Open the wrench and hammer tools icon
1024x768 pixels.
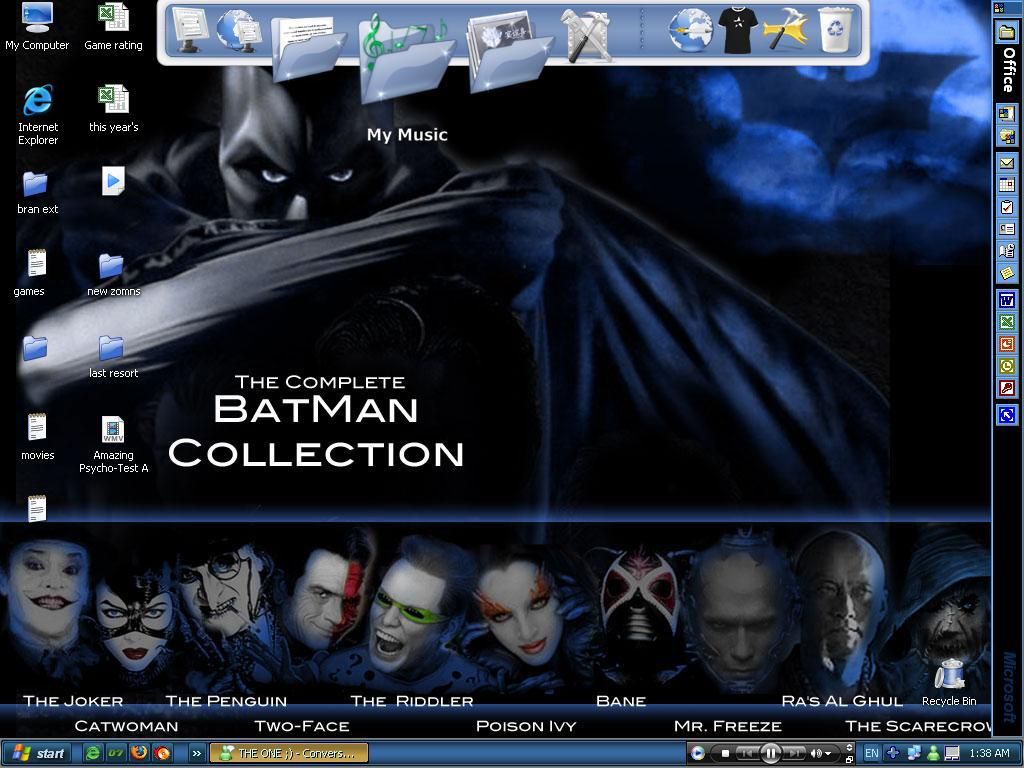tap(586, 36)
